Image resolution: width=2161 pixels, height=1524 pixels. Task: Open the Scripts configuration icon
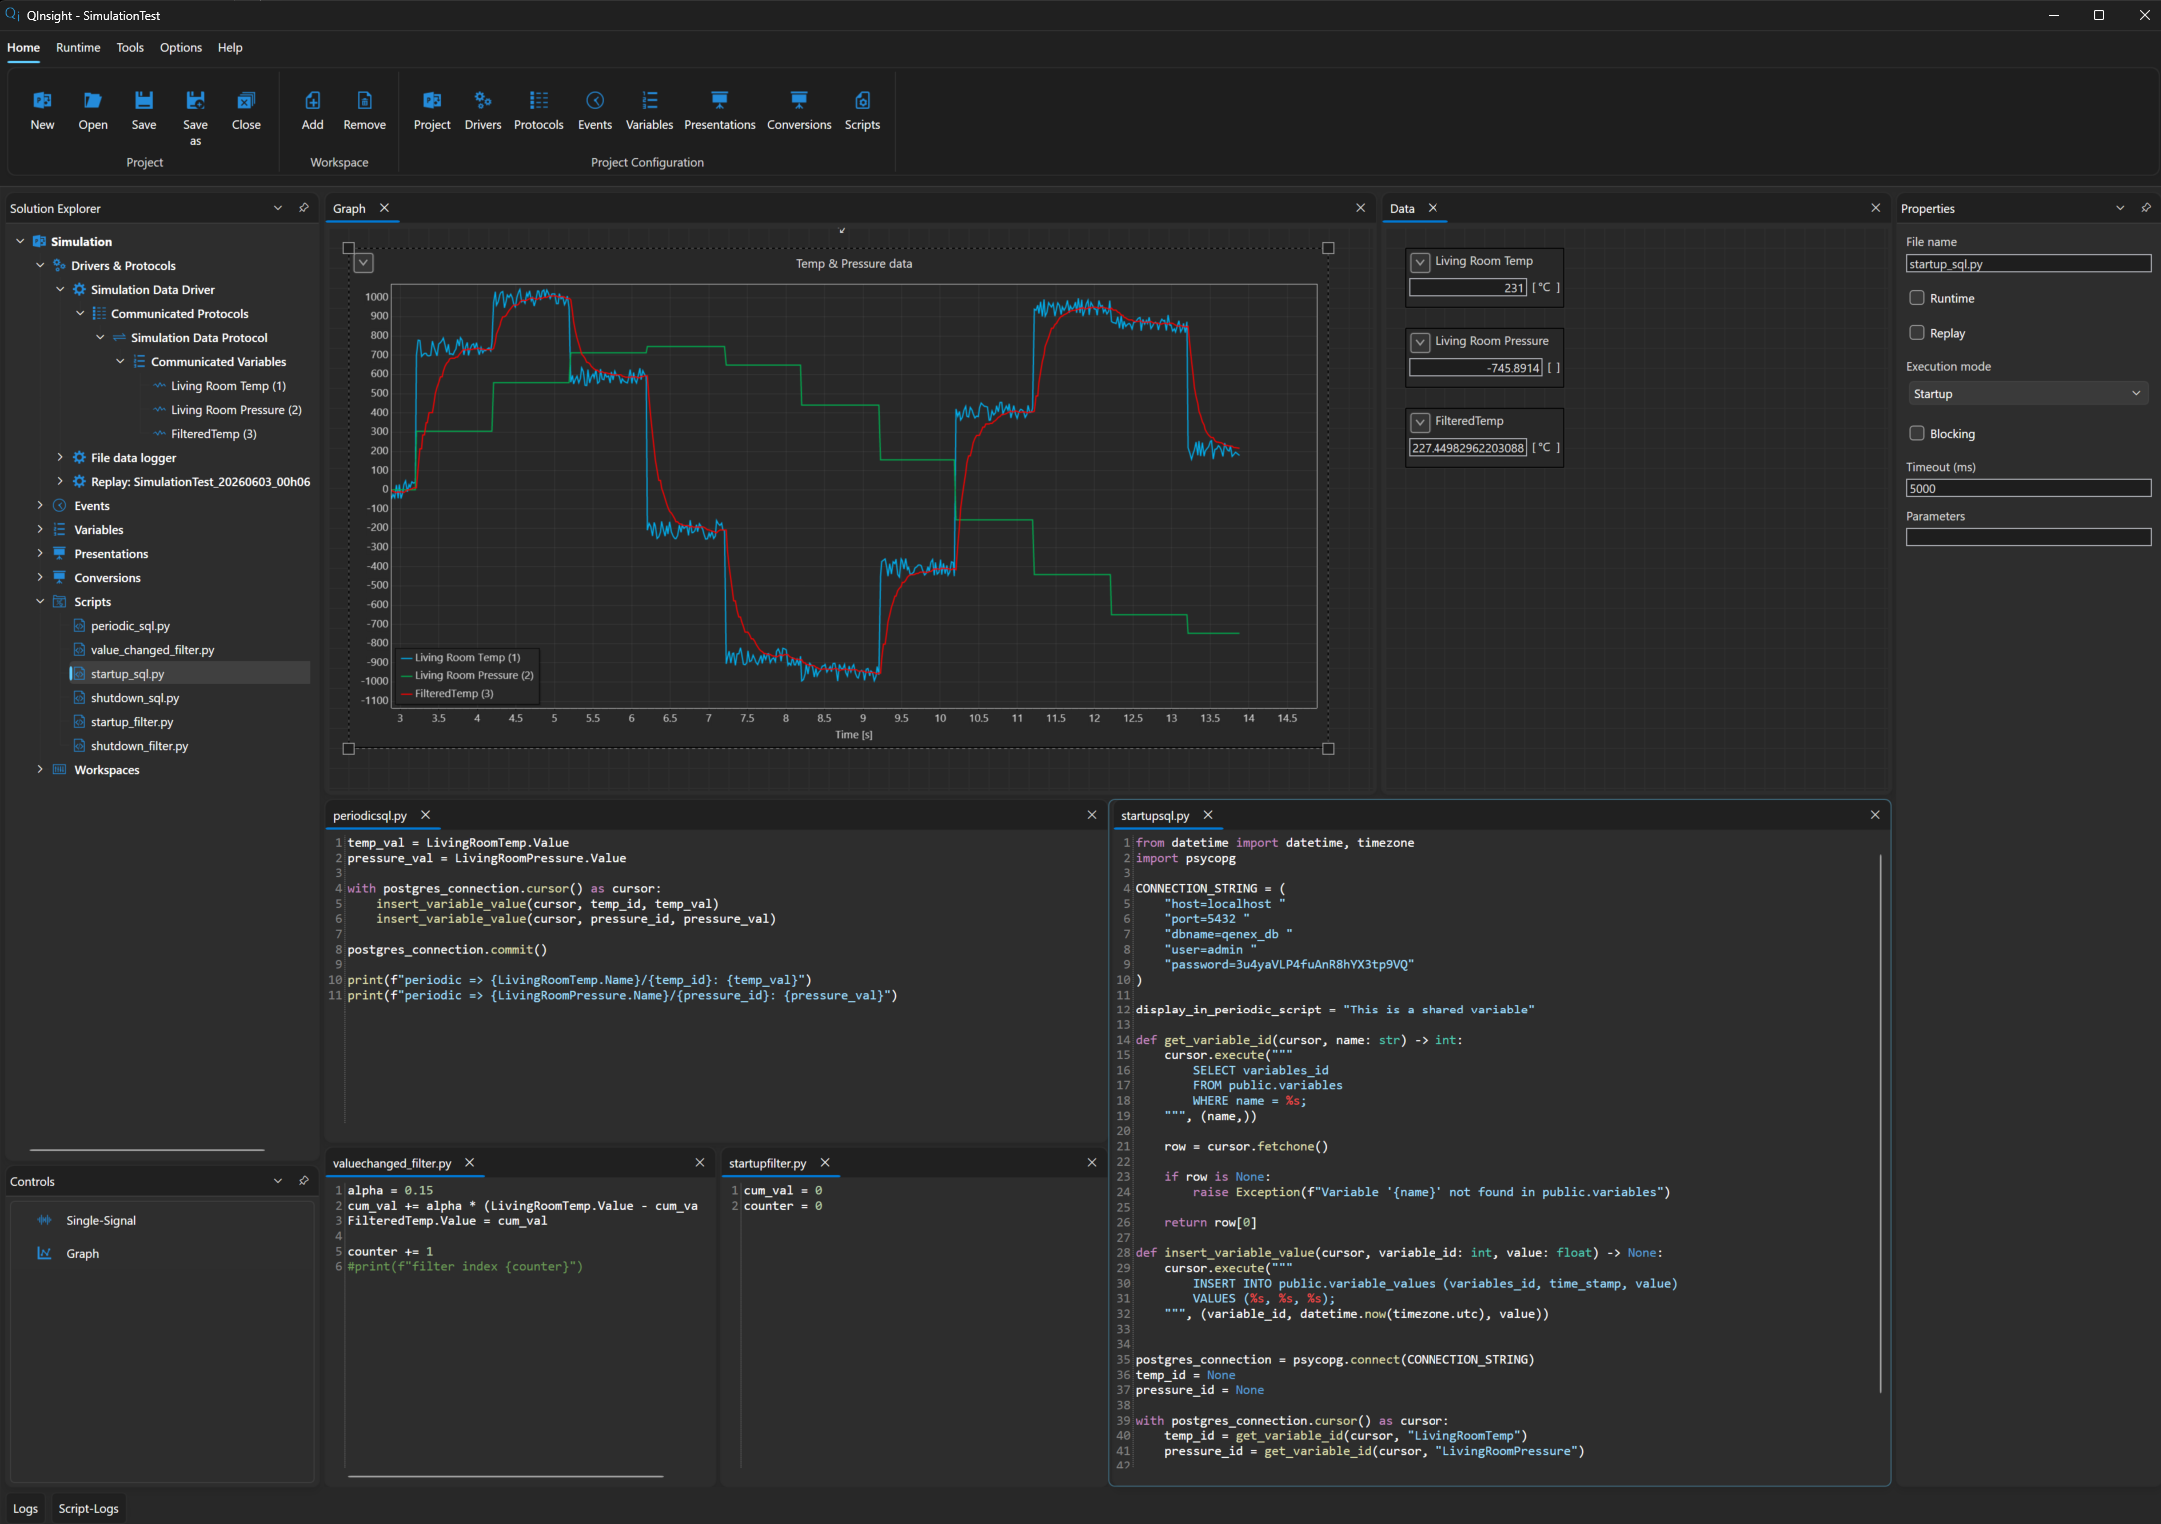[x=862, y=100]
